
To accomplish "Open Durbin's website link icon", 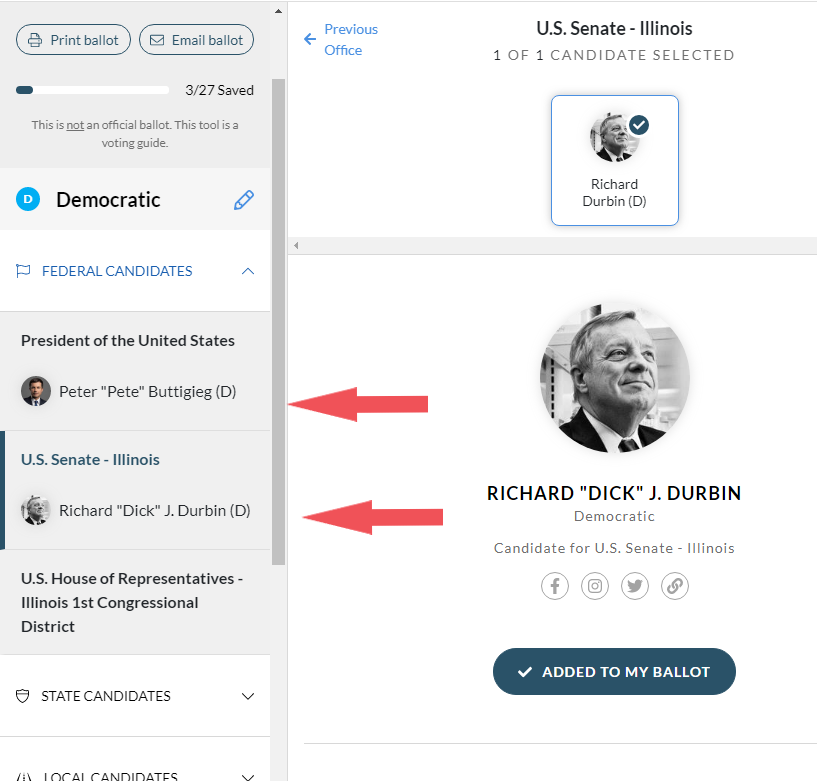I will [675, 586].
